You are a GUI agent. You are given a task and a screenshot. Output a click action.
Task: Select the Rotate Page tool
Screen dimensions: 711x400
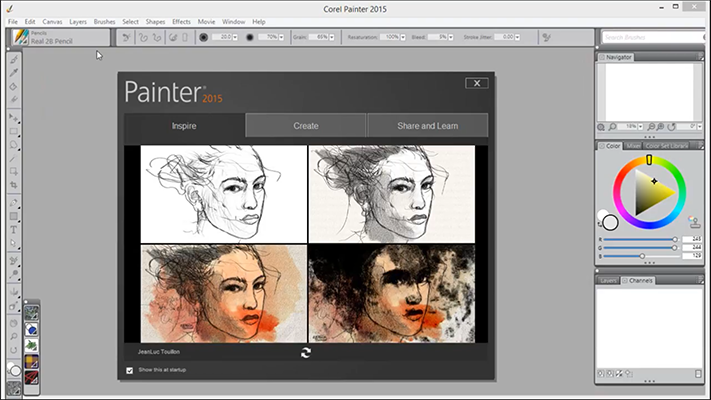point(14,350)
